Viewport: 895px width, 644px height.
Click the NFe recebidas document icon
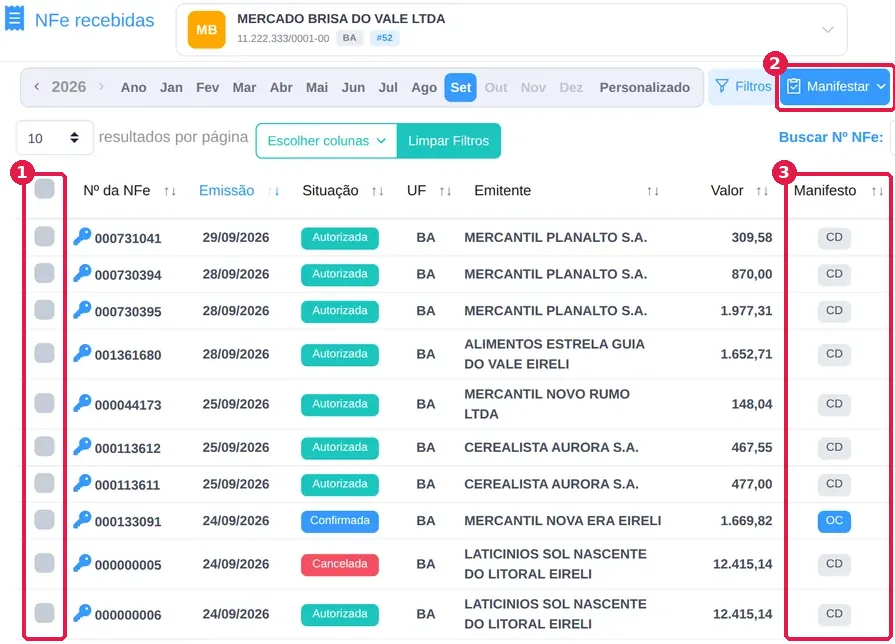point(14,18)
